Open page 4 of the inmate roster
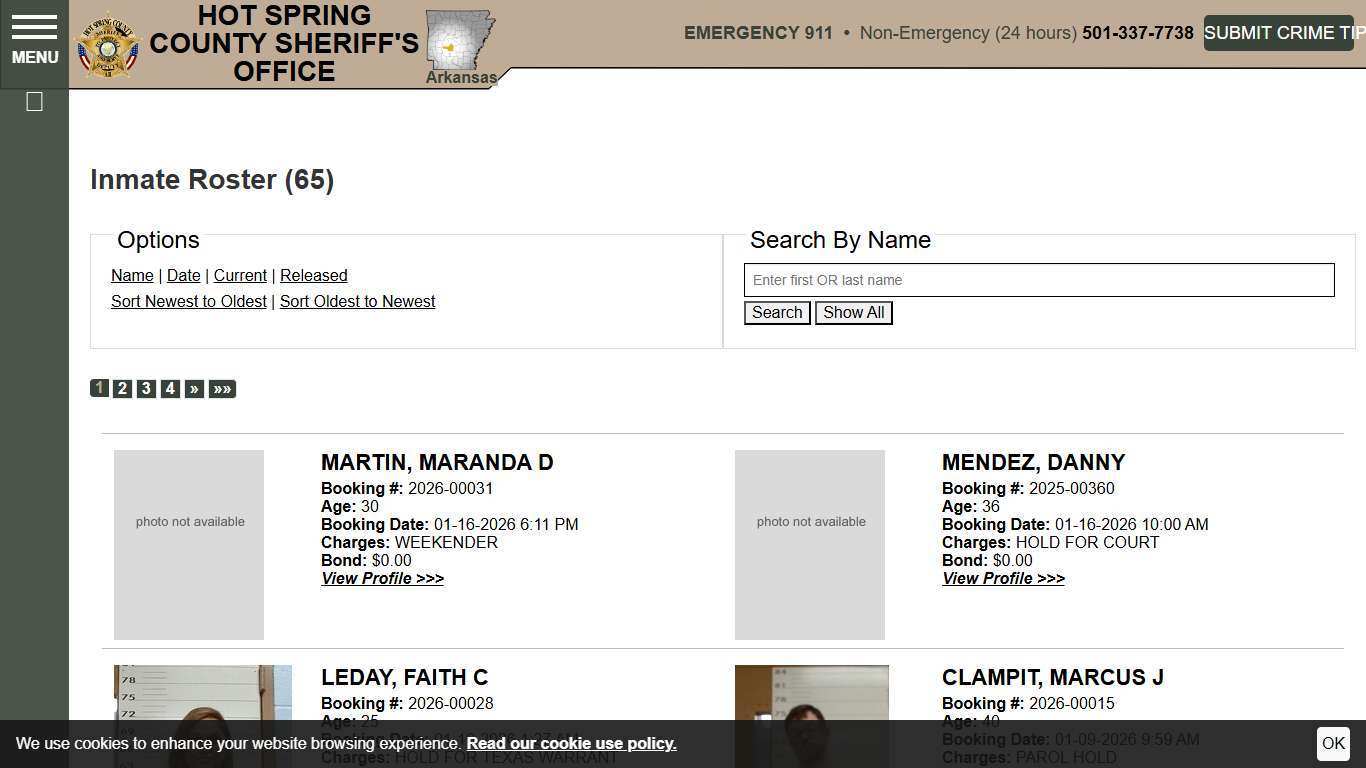The height and width of the screenshot is (768, 1366). tap(170, 389)
